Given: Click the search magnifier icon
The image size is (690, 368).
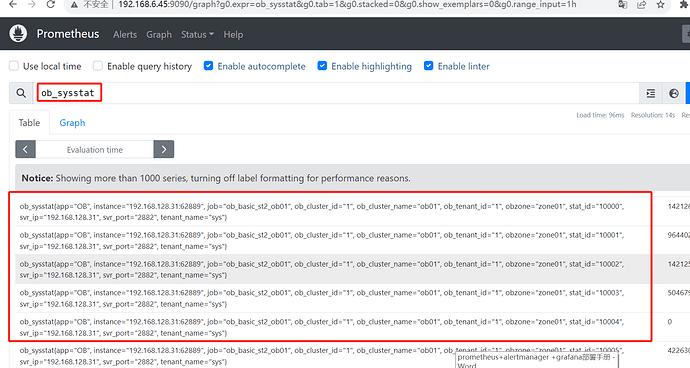Looking at the screenshot, I should [x=21, y=93].
